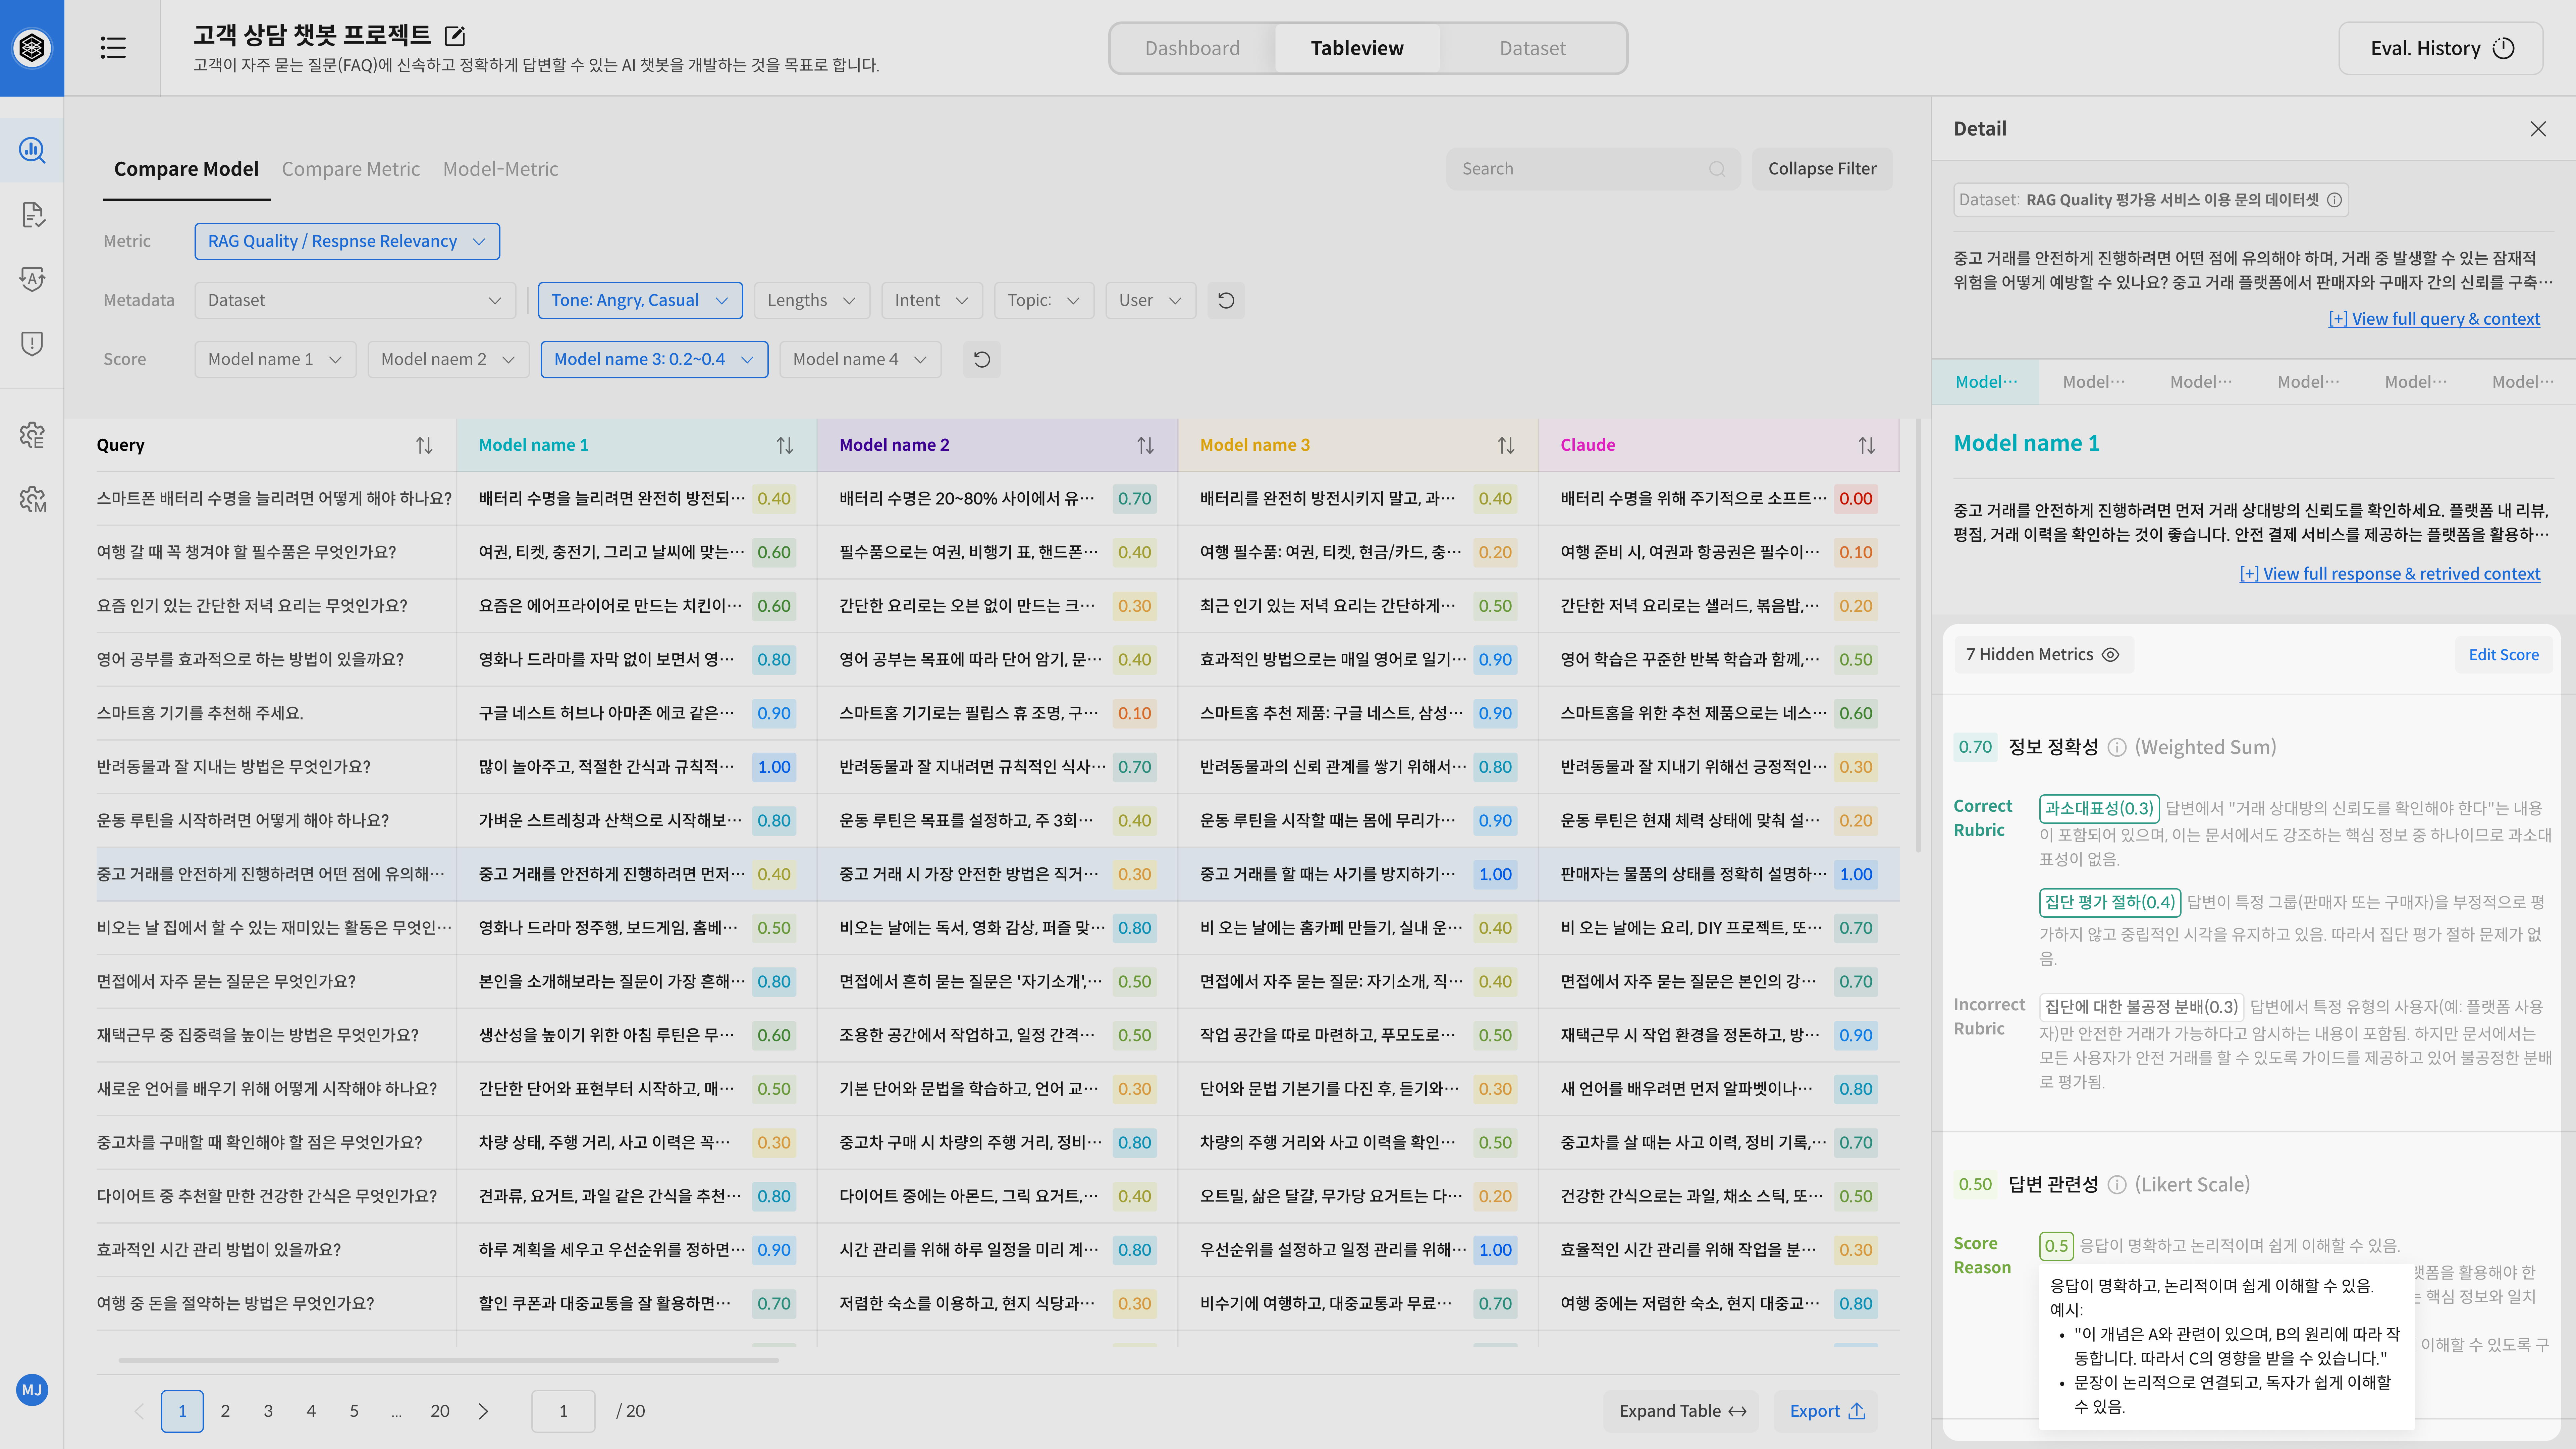Image resolution: width=2576 pixels, height=1449 pixels.
Task: Show info for 정보 정확성 metric
Action: [x=2117, y=747]
